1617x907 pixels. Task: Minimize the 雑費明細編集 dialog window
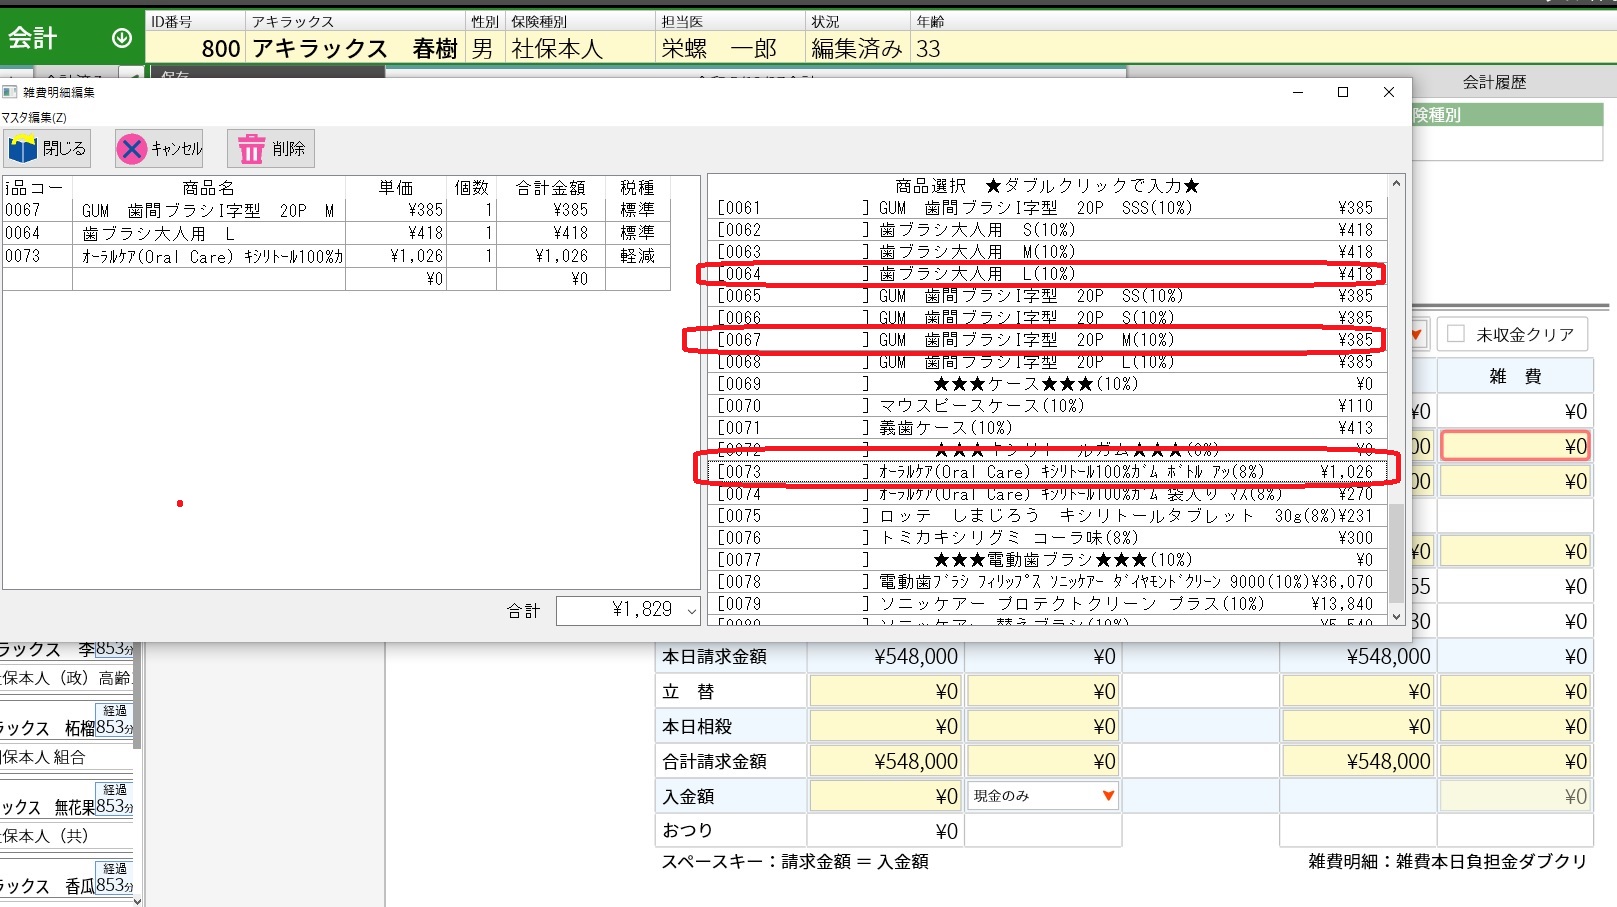point(1298,92)
